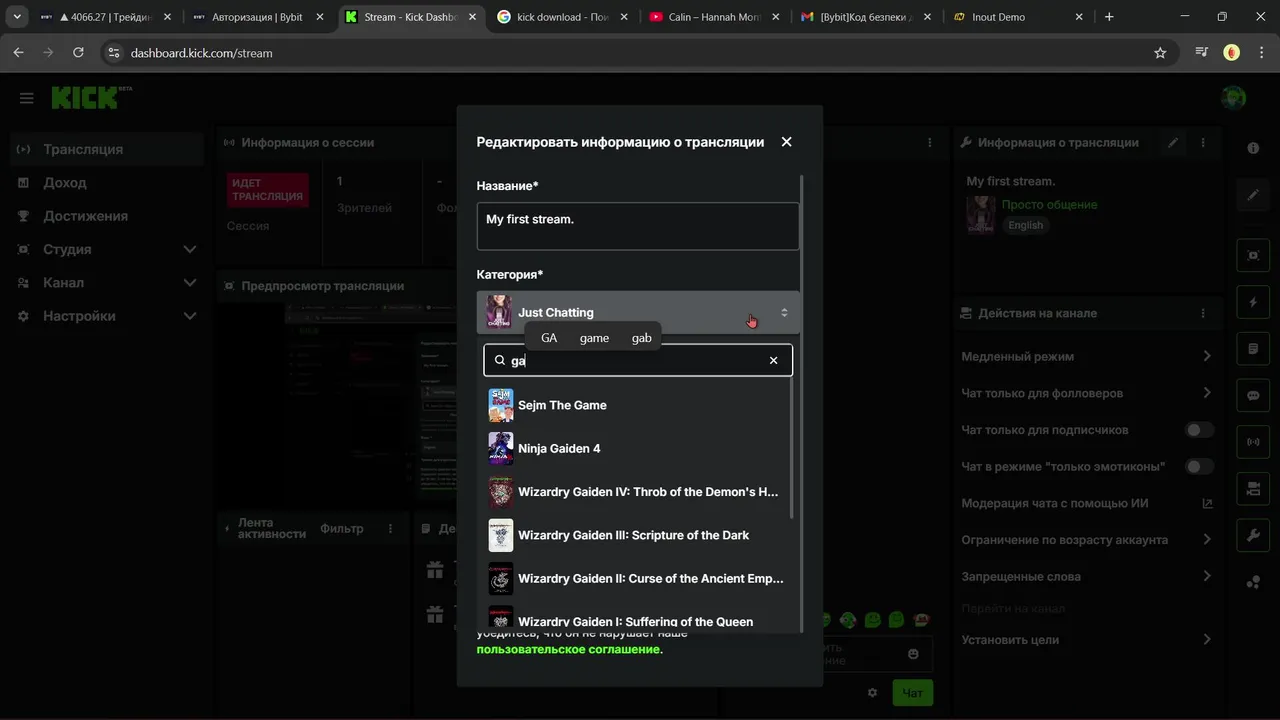The image size is (1280, 720).
Task: Select Wizardry Gaiden III: Scripture of the Dark
Action: pyautogui.click(x=637, y=535)
